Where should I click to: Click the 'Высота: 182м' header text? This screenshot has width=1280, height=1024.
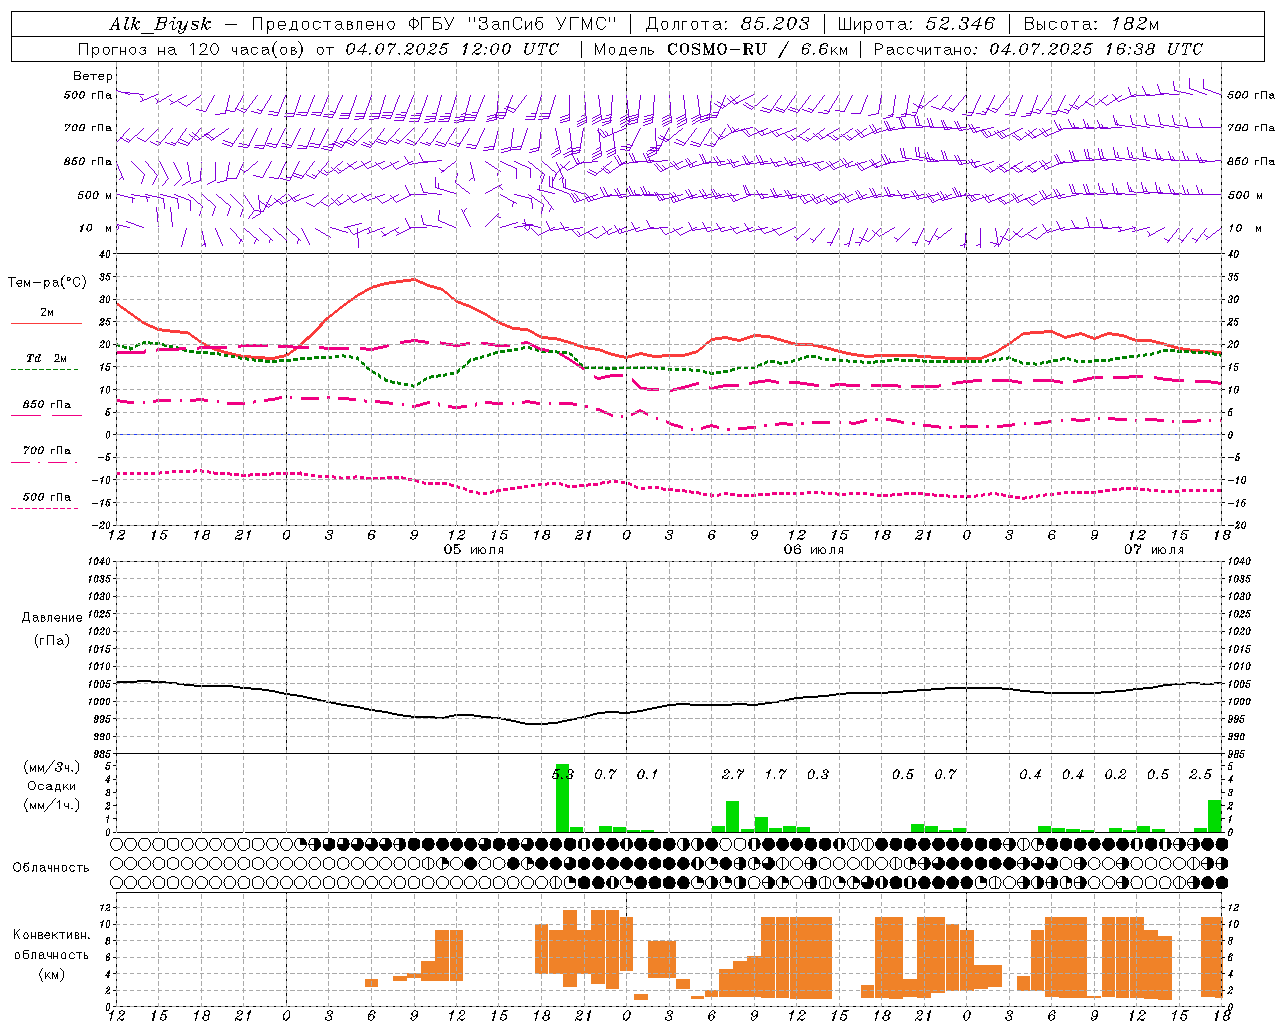tap(1091, 24)
